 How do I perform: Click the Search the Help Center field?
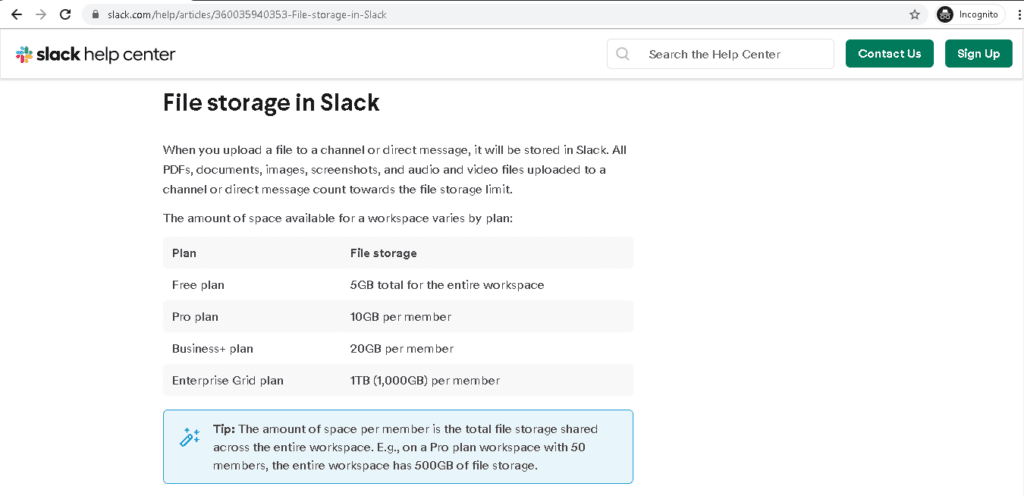[x=720, y=54]
